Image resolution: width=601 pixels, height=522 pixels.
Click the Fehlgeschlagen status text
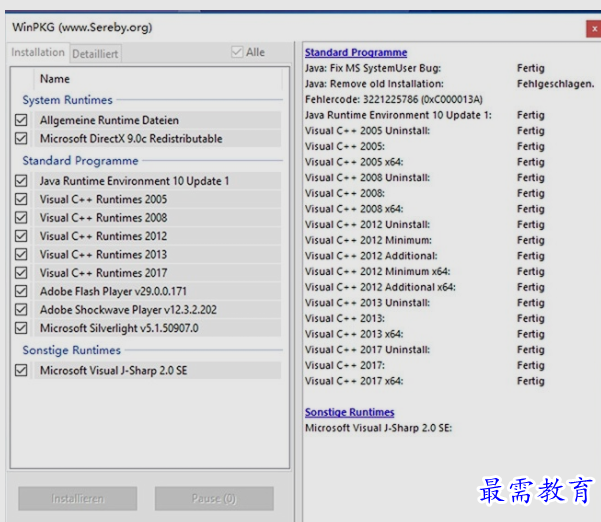(555, 84)
